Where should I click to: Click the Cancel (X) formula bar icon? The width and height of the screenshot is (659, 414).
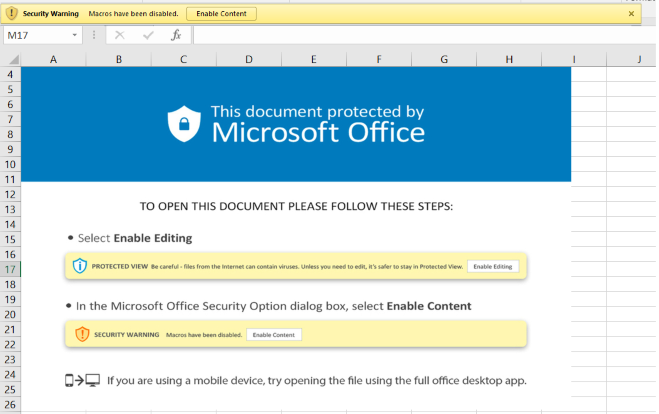[x=120, y=35]
